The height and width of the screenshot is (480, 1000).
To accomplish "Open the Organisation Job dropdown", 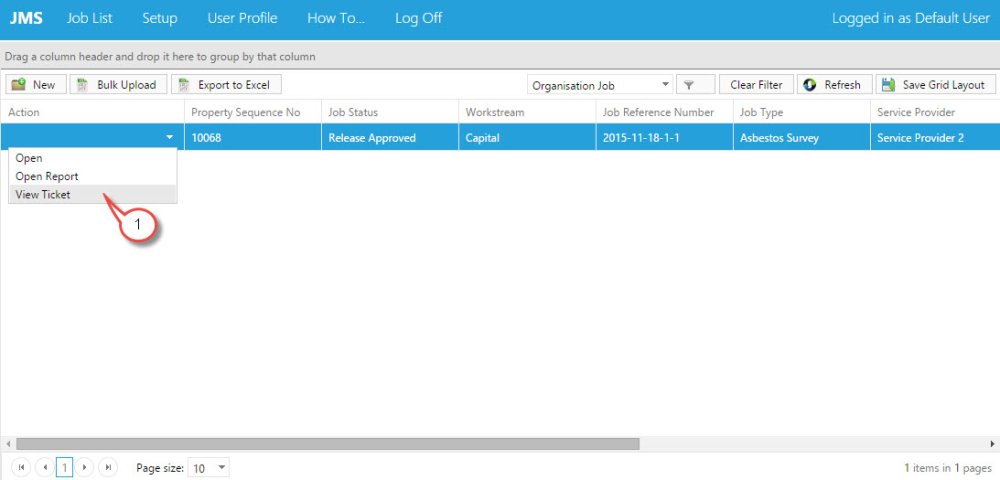I will point(600,85).
